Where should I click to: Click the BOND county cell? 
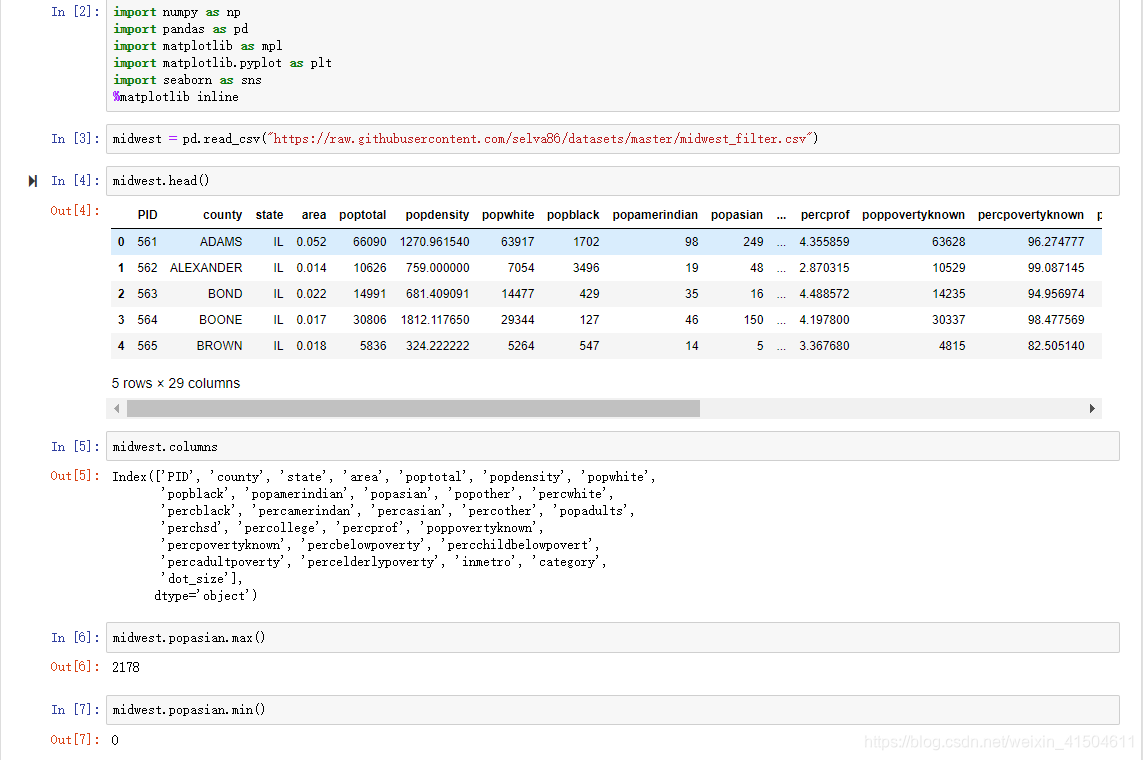pos(225,294)
